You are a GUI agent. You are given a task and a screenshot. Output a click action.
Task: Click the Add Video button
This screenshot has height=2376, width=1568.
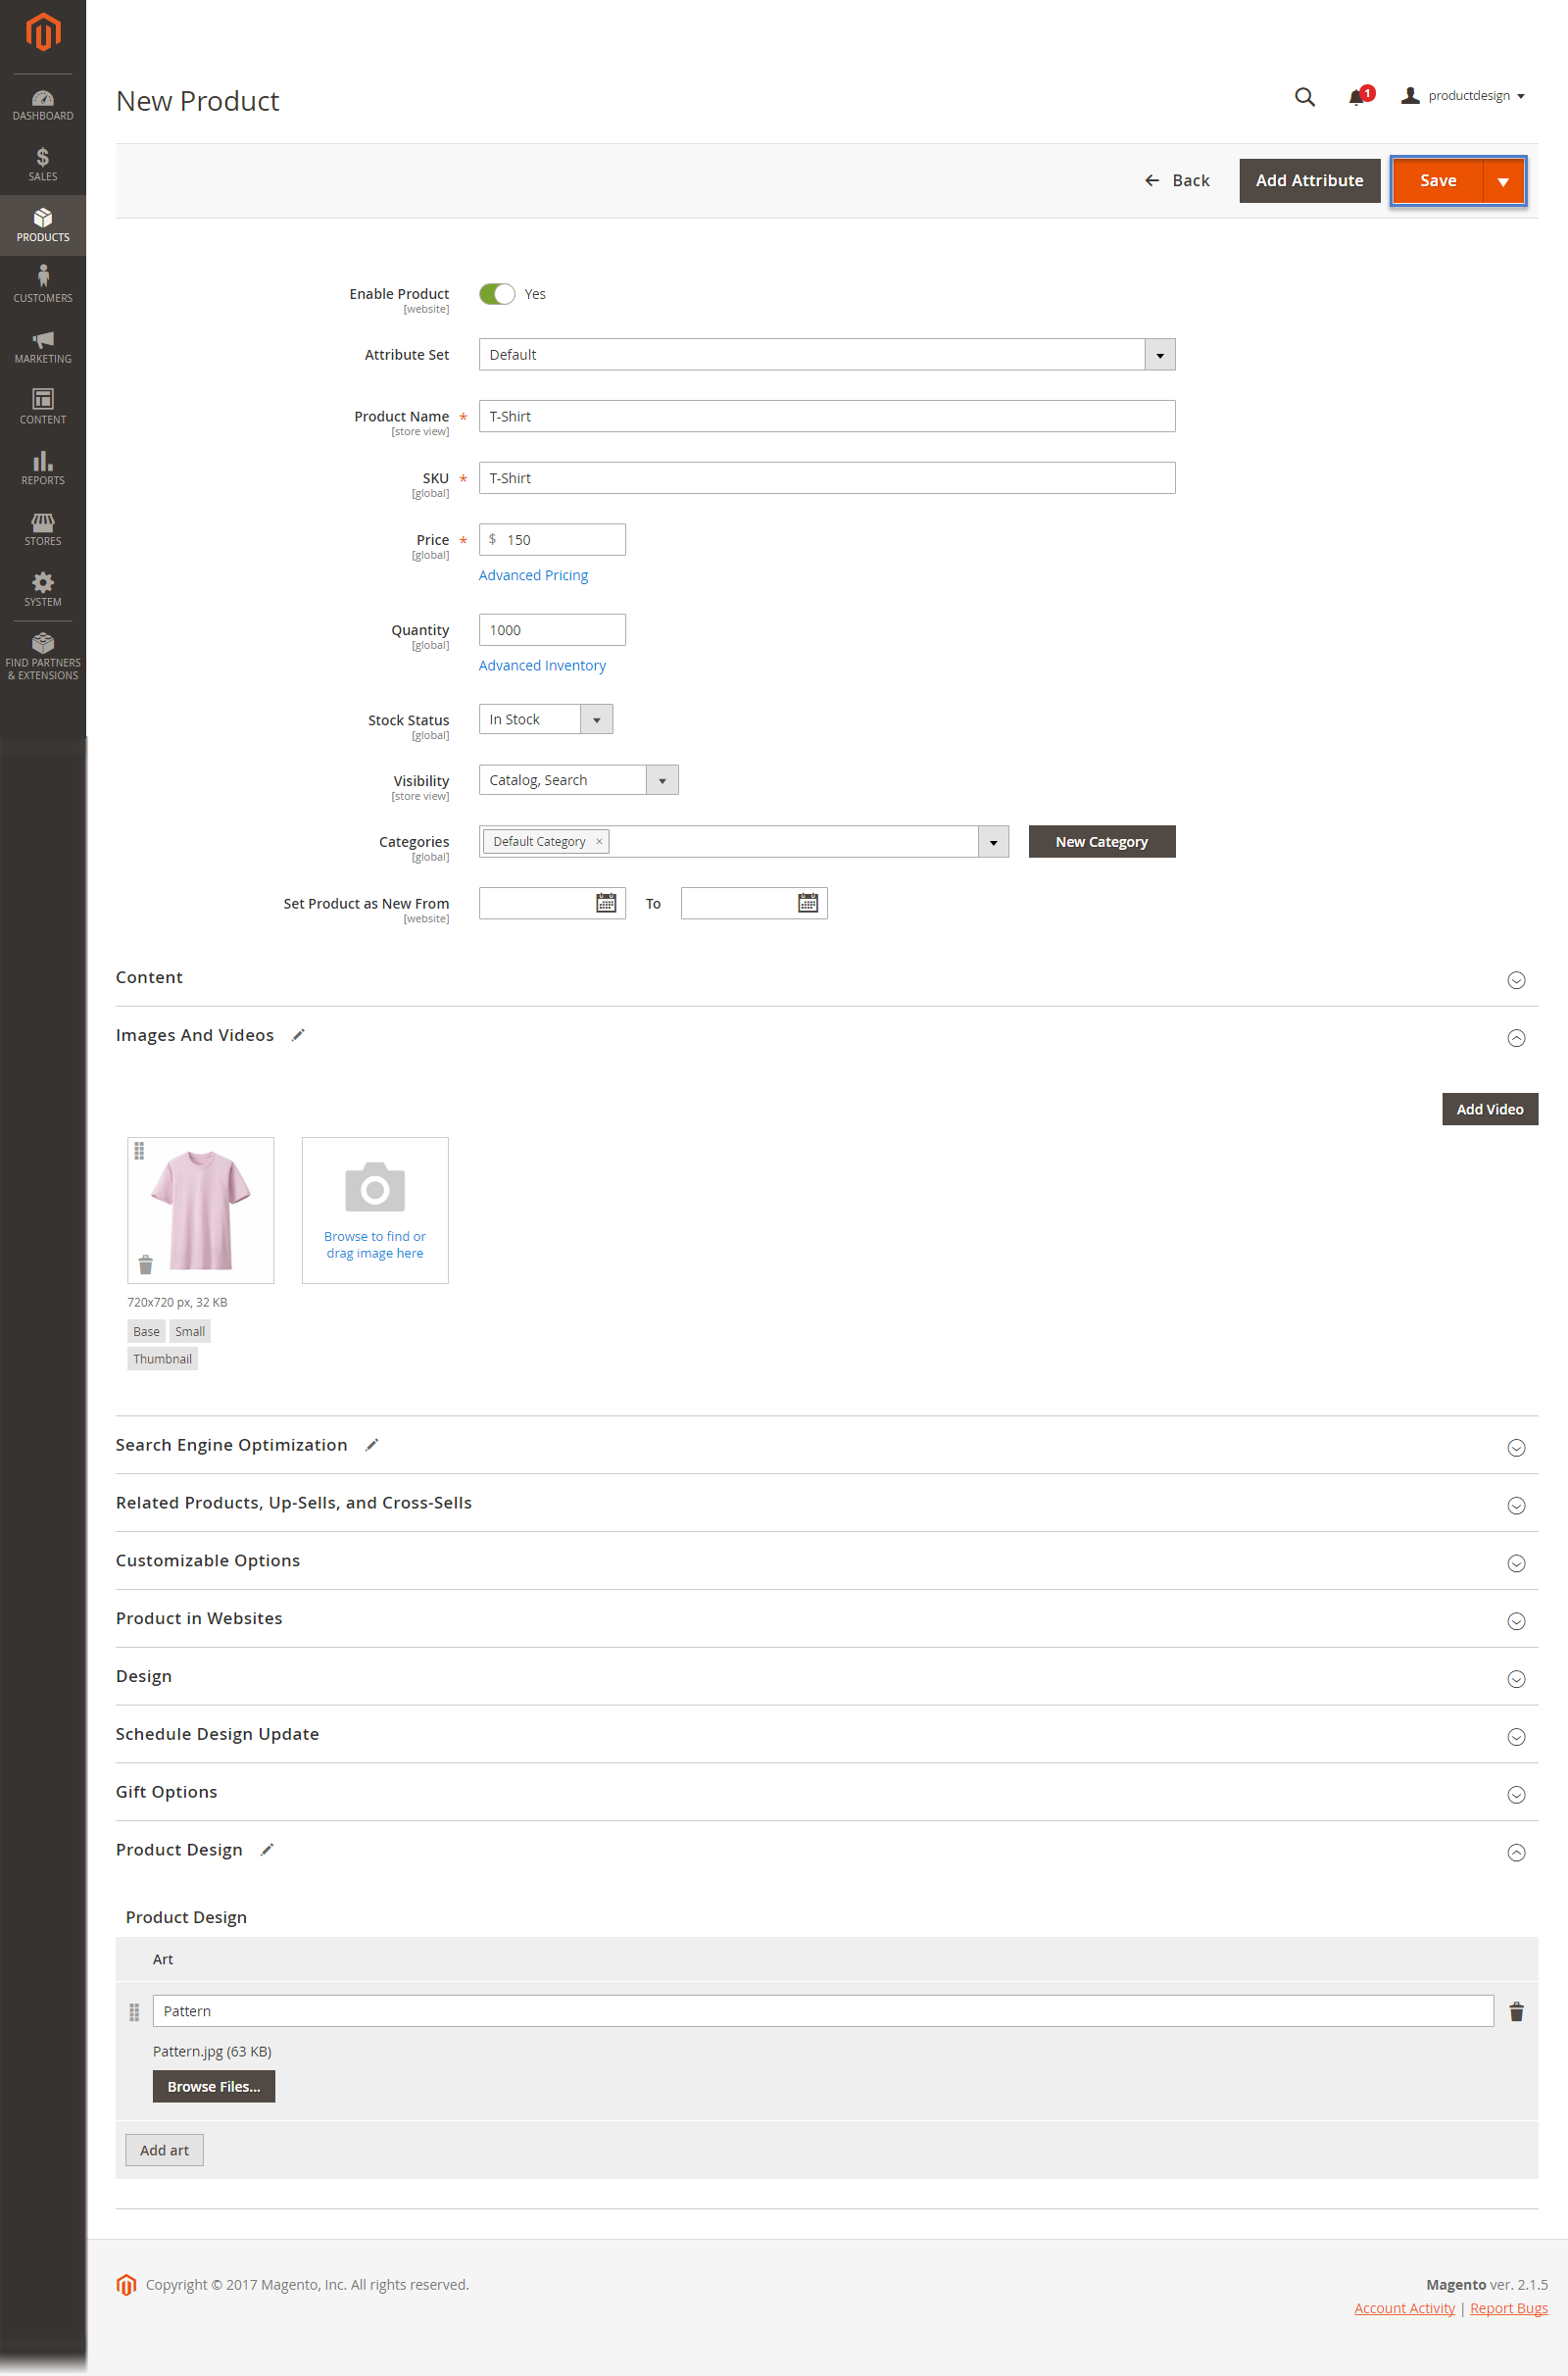coord(1488,1109)
